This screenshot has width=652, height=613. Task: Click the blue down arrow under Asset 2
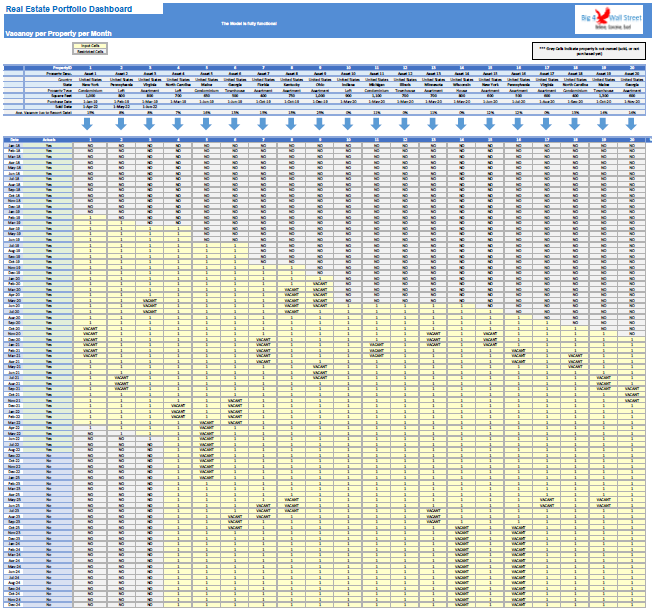click(121, 124)
